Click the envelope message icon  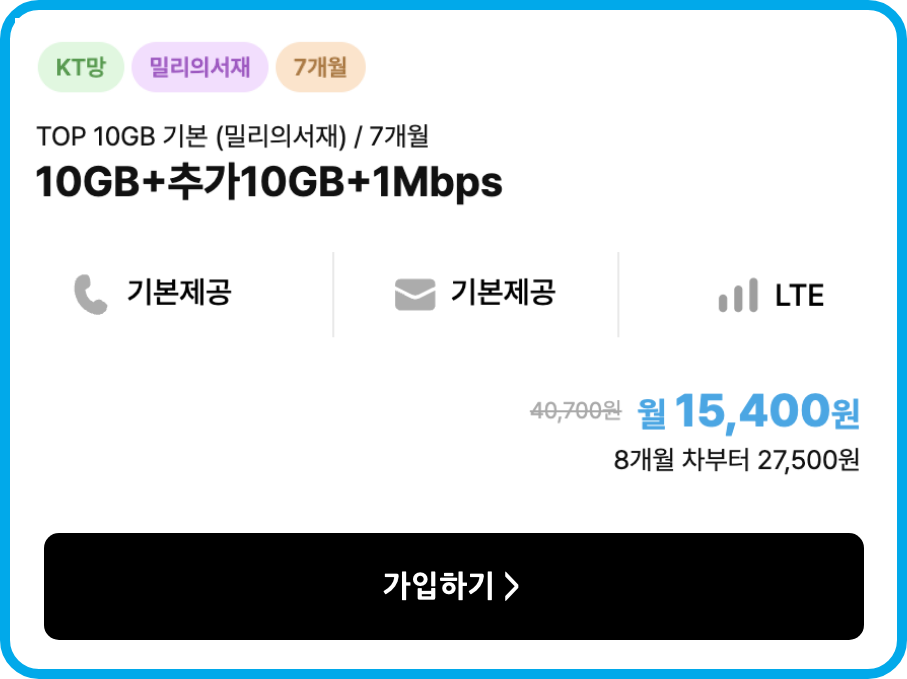[415, 294]
